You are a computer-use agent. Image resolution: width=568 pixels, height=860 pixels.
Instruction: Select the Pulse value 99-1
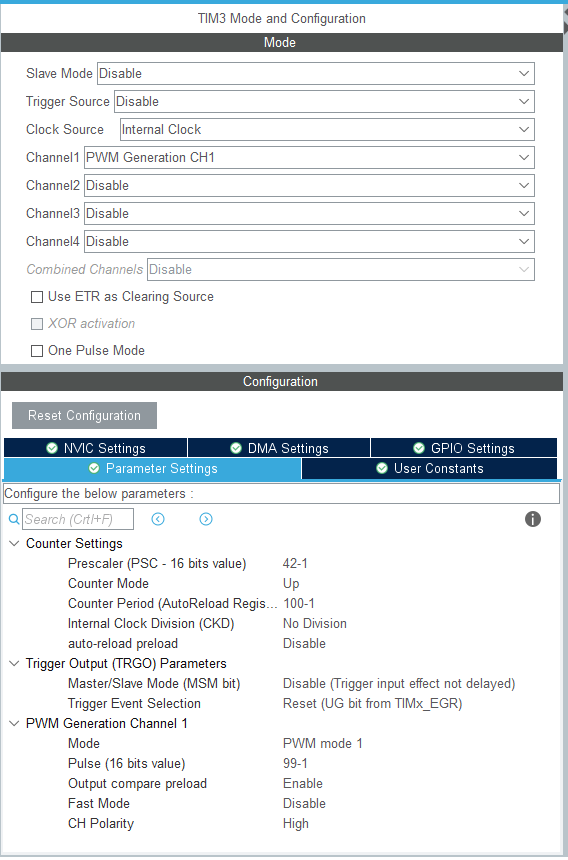coord(295,763)
